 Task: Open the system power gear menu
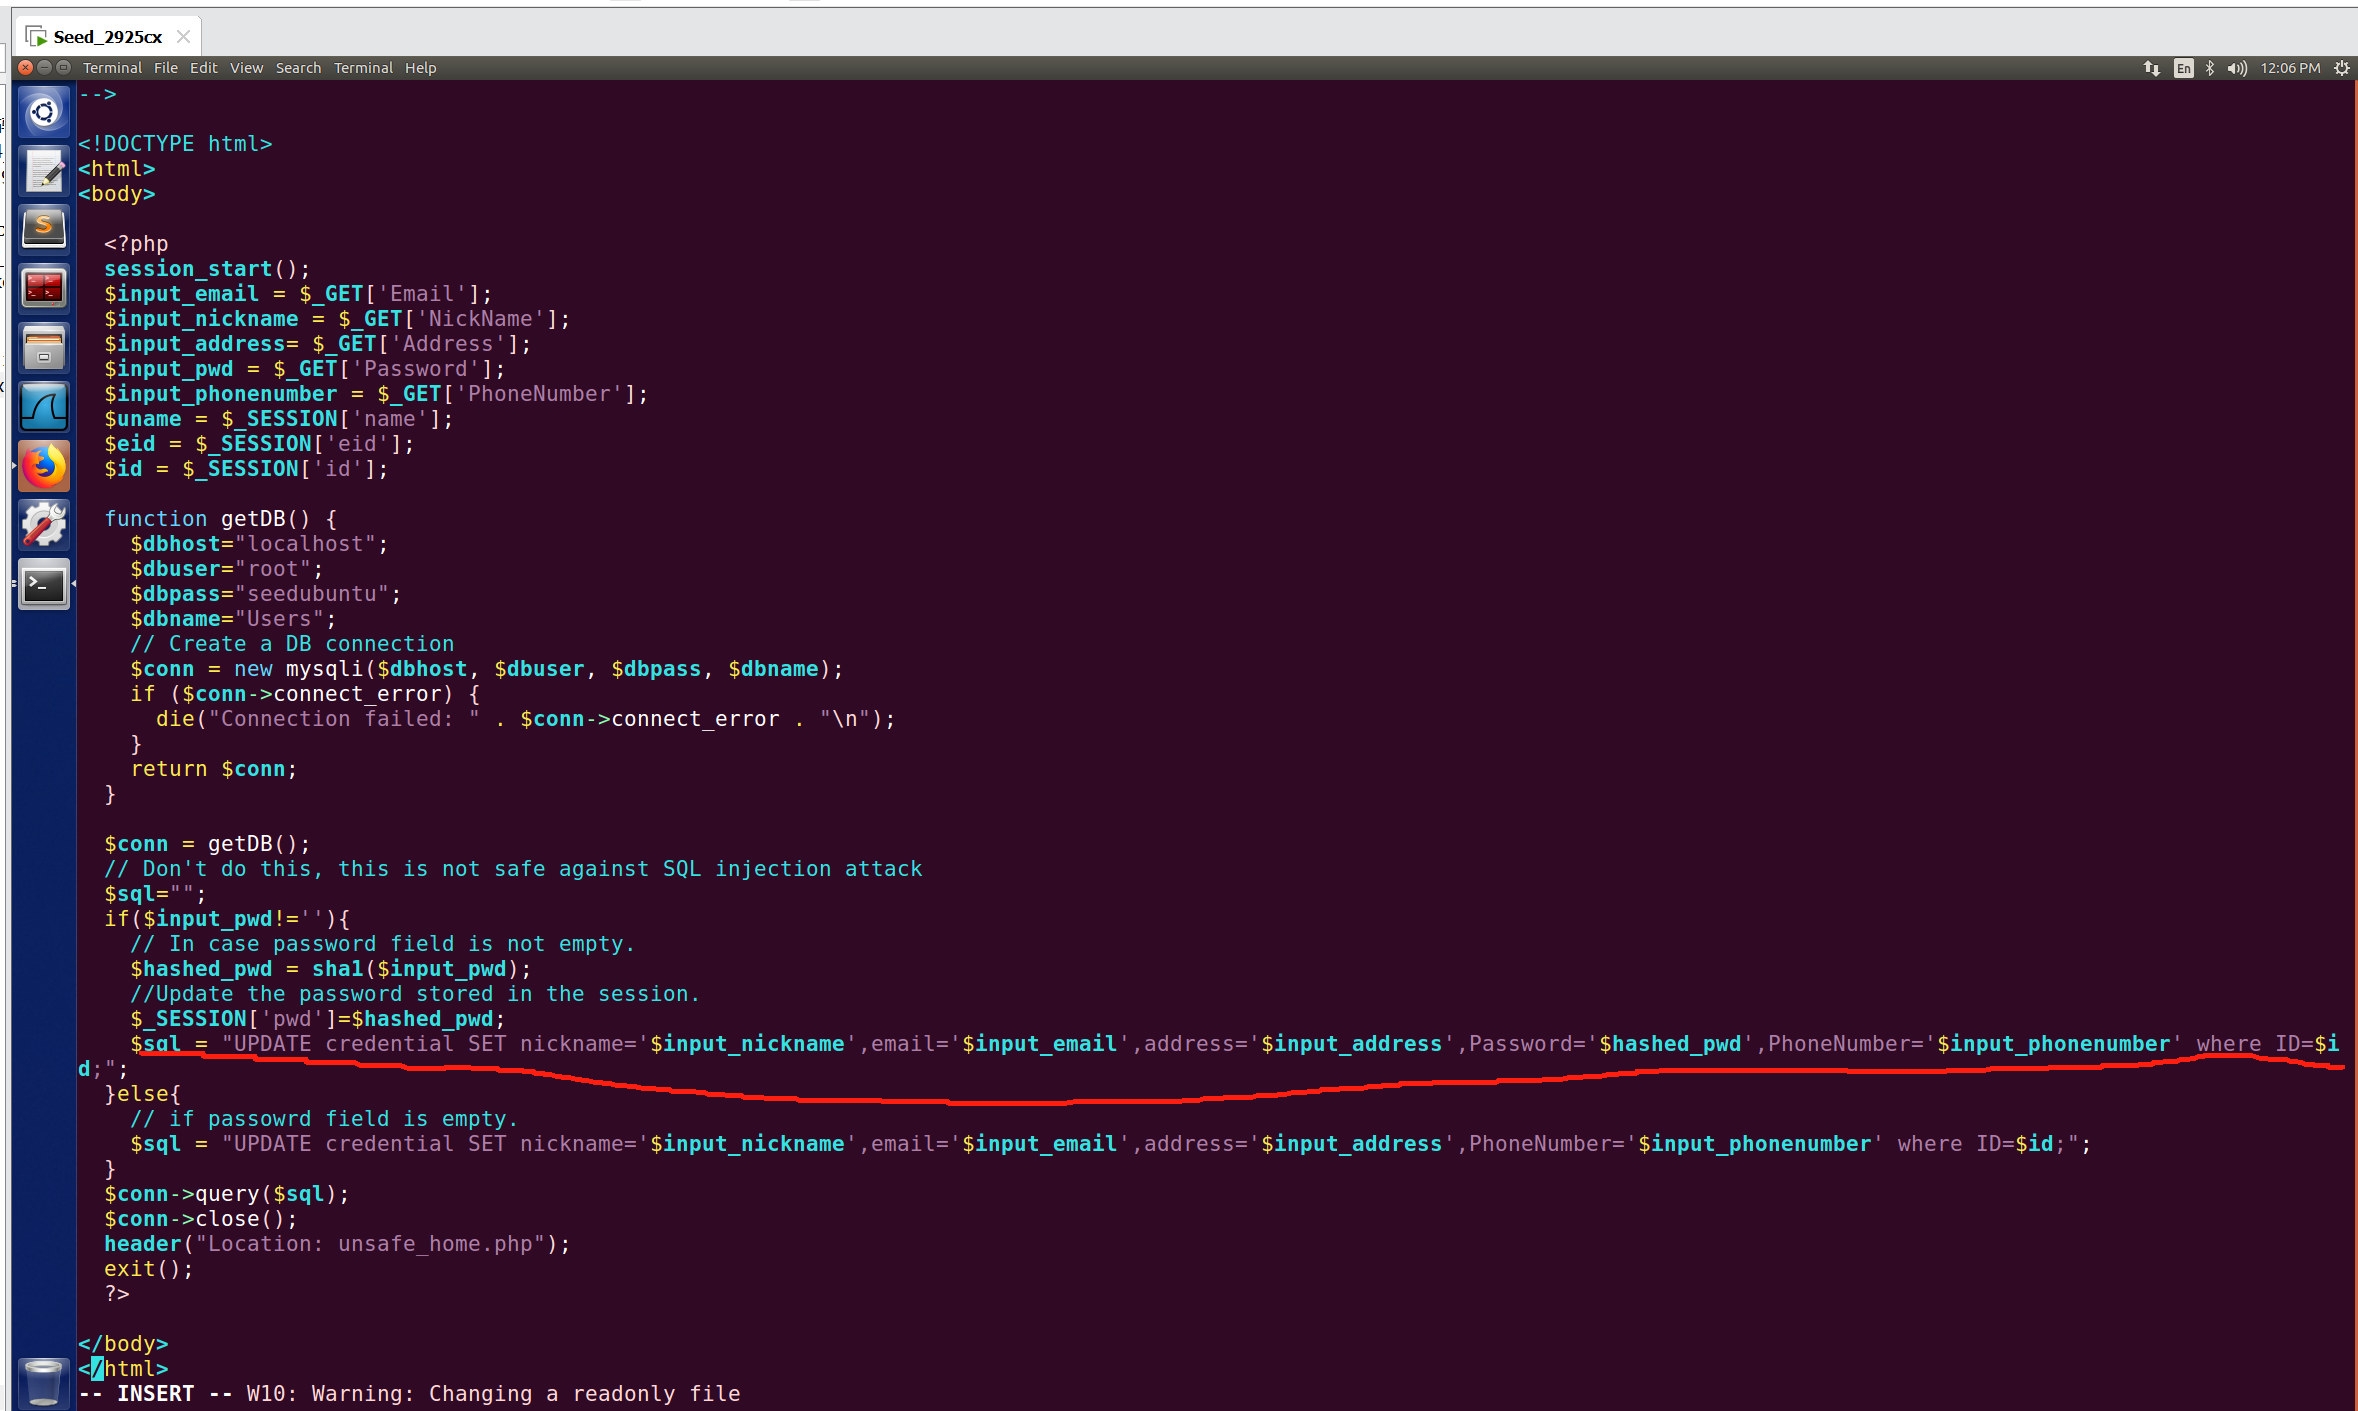point(2341,68)
